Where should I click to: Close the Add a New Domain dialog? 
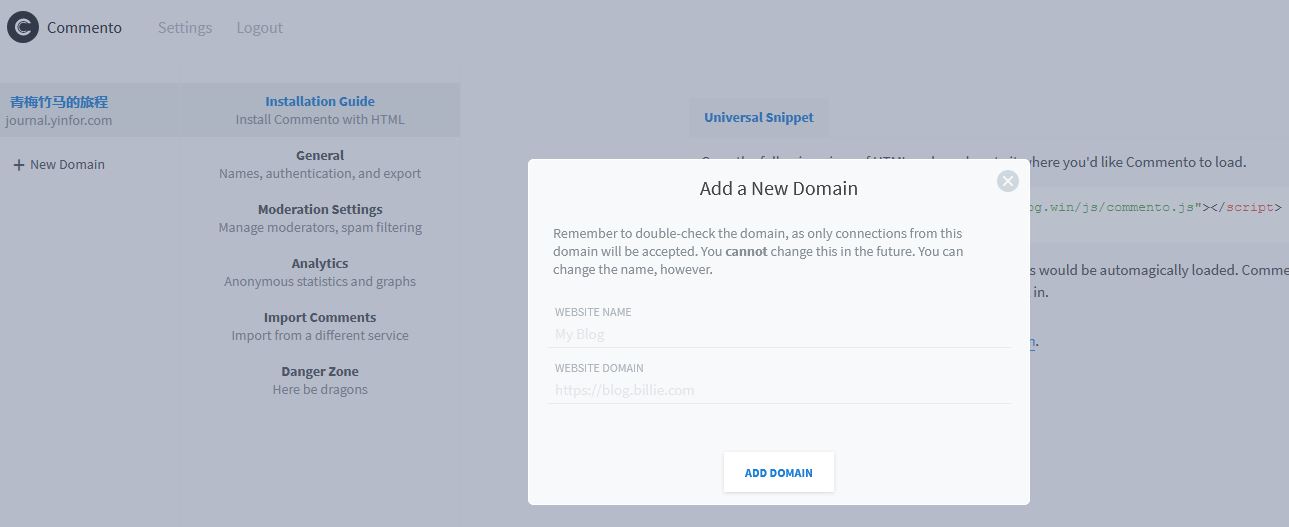pos(1007,181)
